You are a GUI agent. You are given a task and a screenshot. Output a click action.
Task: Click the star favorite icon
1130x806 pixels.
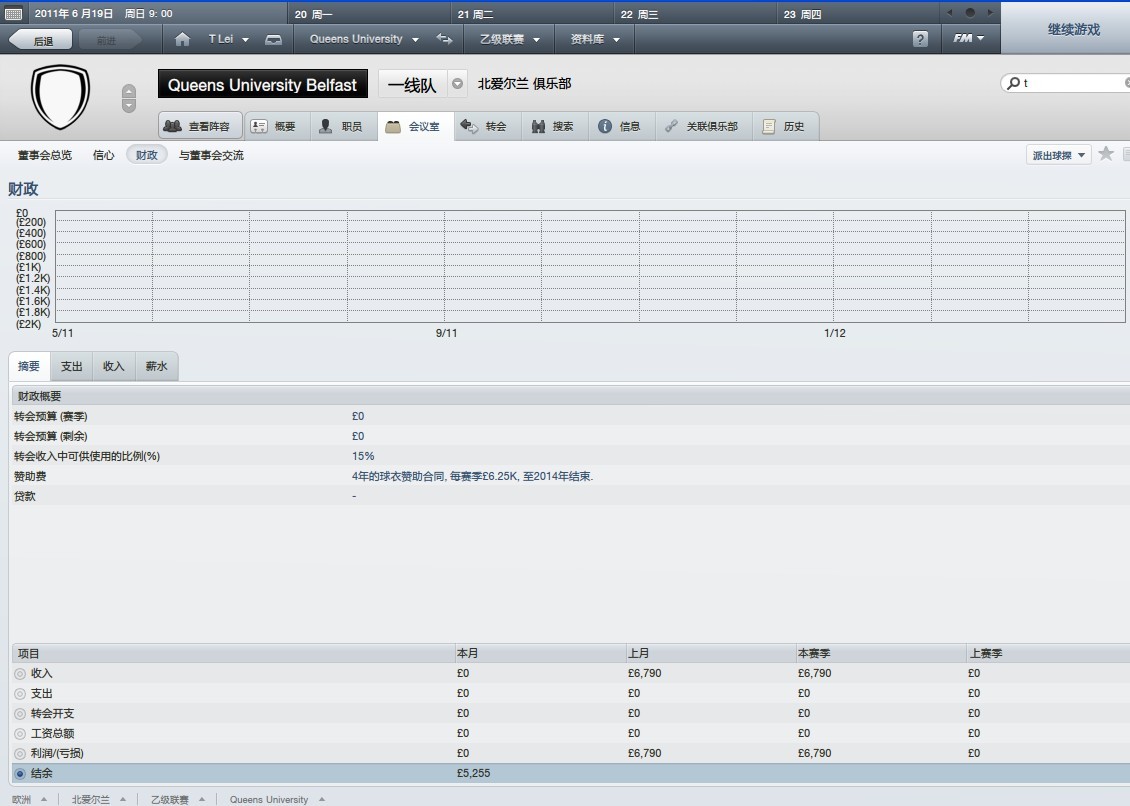coord(1105,154)
